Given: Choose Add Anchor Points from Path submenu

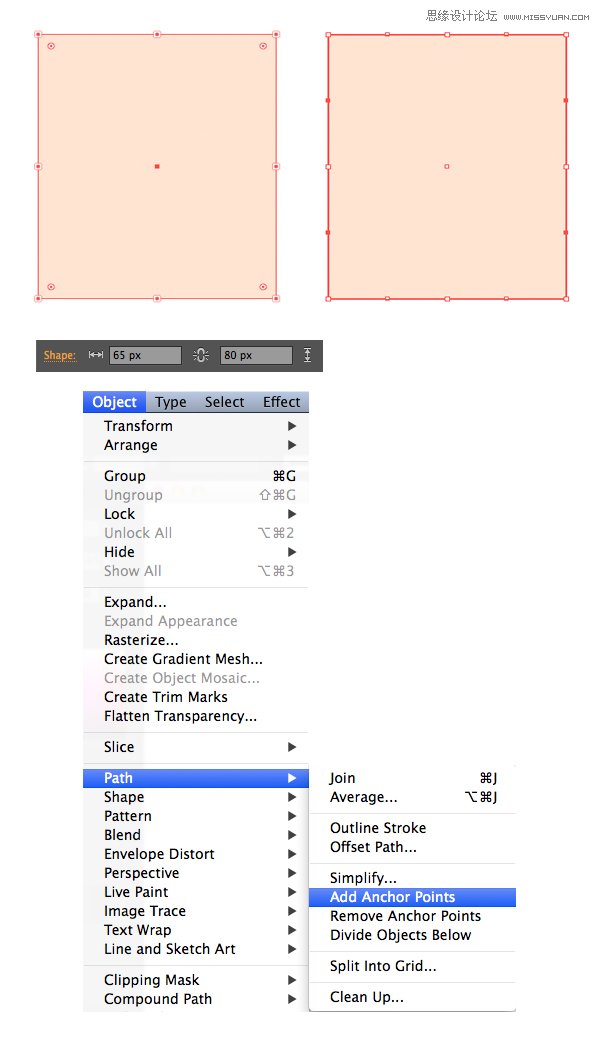Looking at the screenshot, I should tap(392, 897).
